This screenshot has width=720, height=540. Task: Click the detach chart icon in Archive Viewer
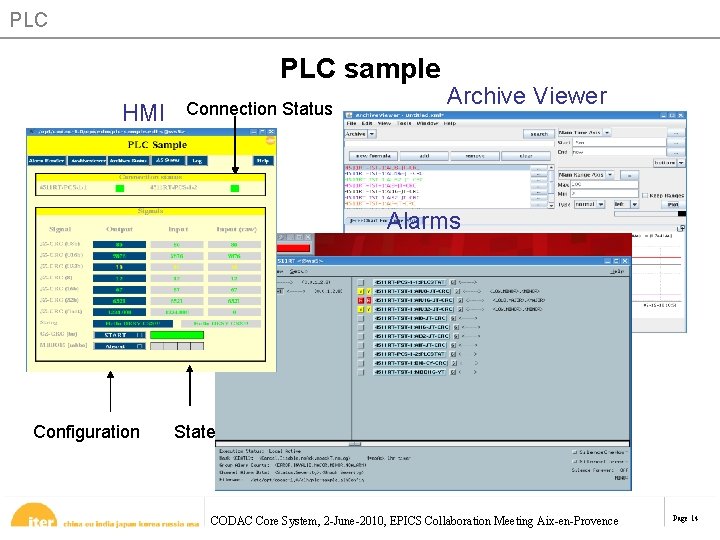pos(681,228)
